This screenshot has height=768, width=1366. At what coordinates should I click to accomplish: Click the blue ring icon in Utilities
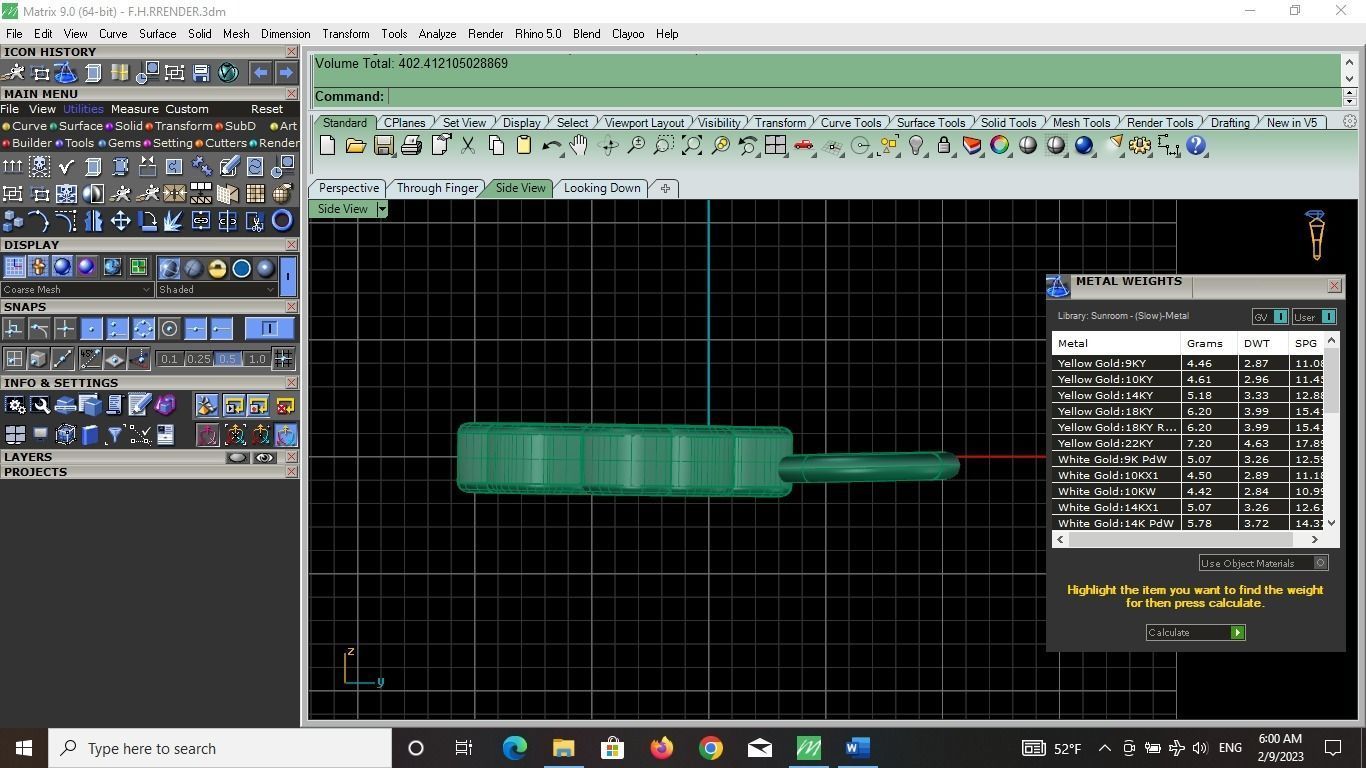[x=282, y=220]
